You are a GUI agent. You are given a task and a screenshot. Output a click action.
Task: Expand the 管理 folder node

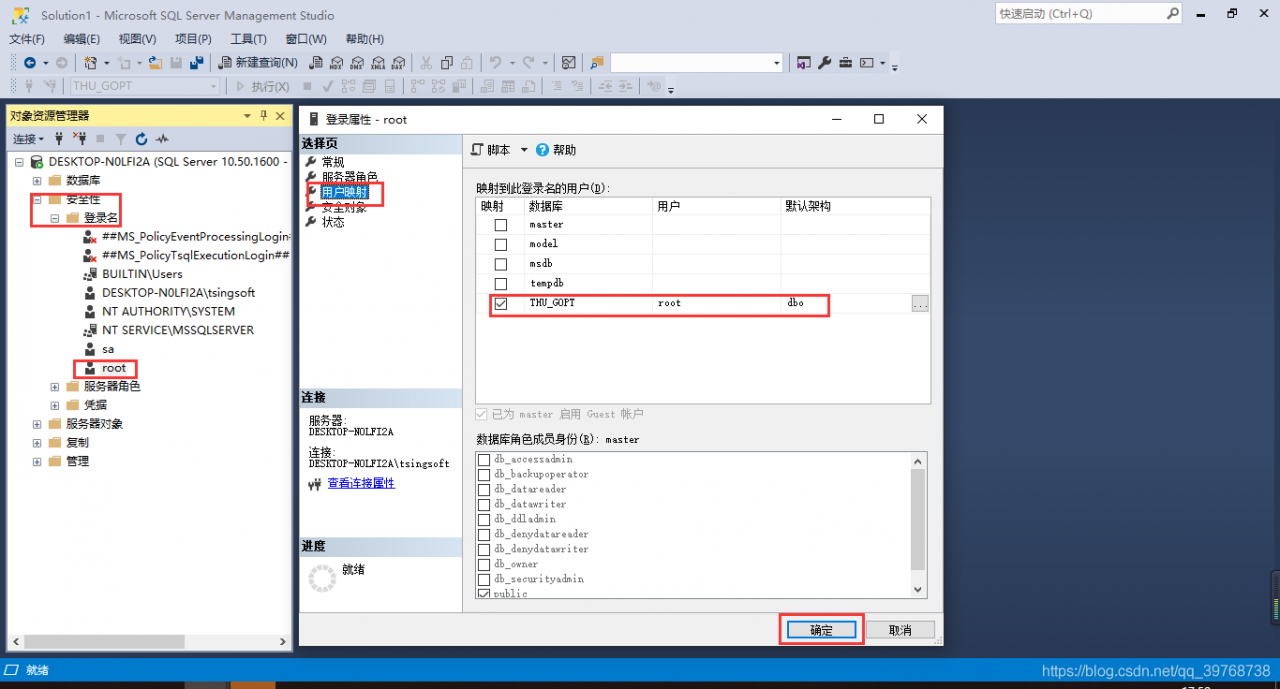[x=37, y=461]
